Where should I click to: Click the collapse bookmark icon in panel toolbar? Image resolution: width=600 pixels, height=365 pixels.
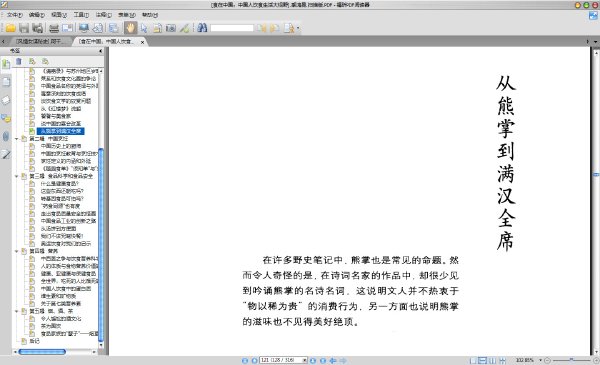45,61
